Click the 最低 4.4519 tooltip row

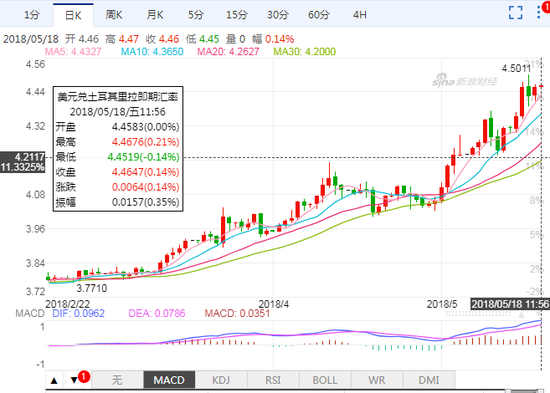pos(118,157)
